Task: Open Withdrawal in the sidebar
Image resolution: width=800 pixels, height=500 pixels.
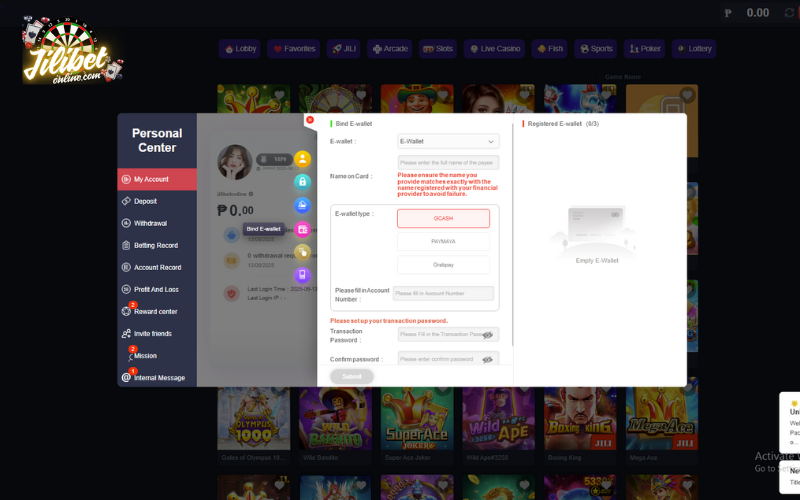Action: [157, 223]
